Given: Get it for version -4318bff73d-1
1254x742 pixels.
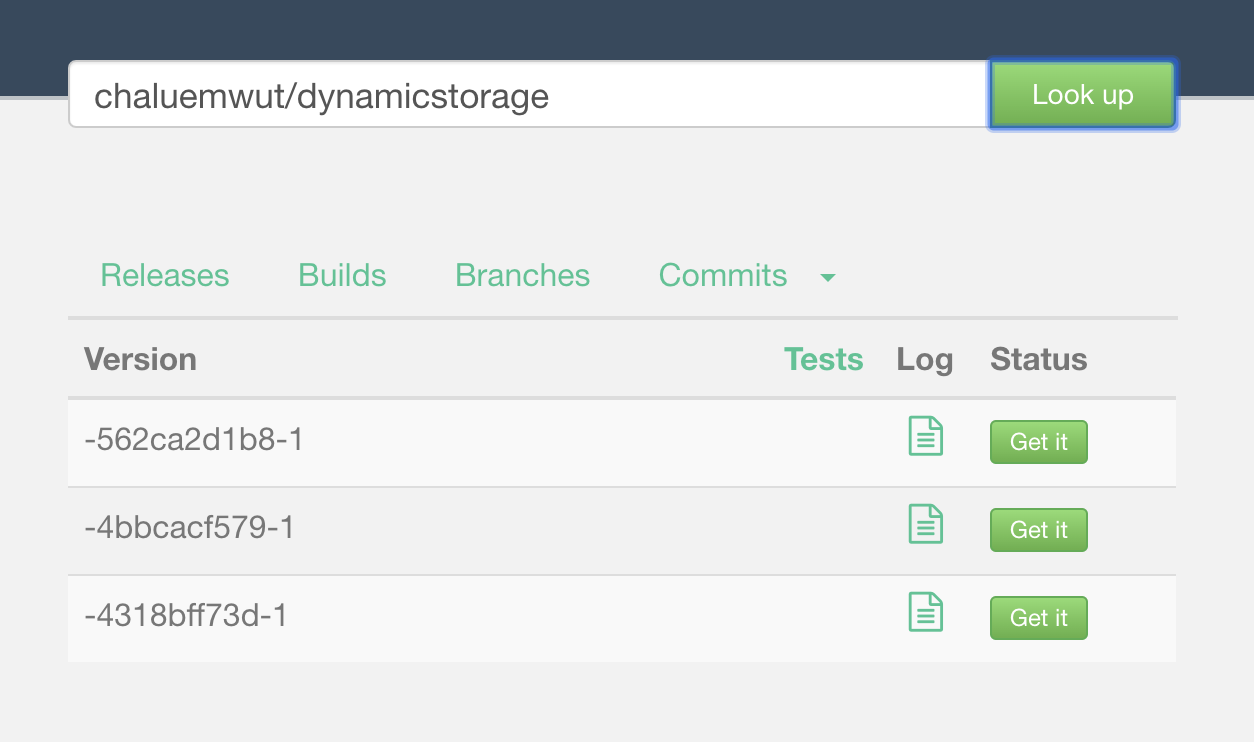Looking at the screenshot, I should point(1039,618).
